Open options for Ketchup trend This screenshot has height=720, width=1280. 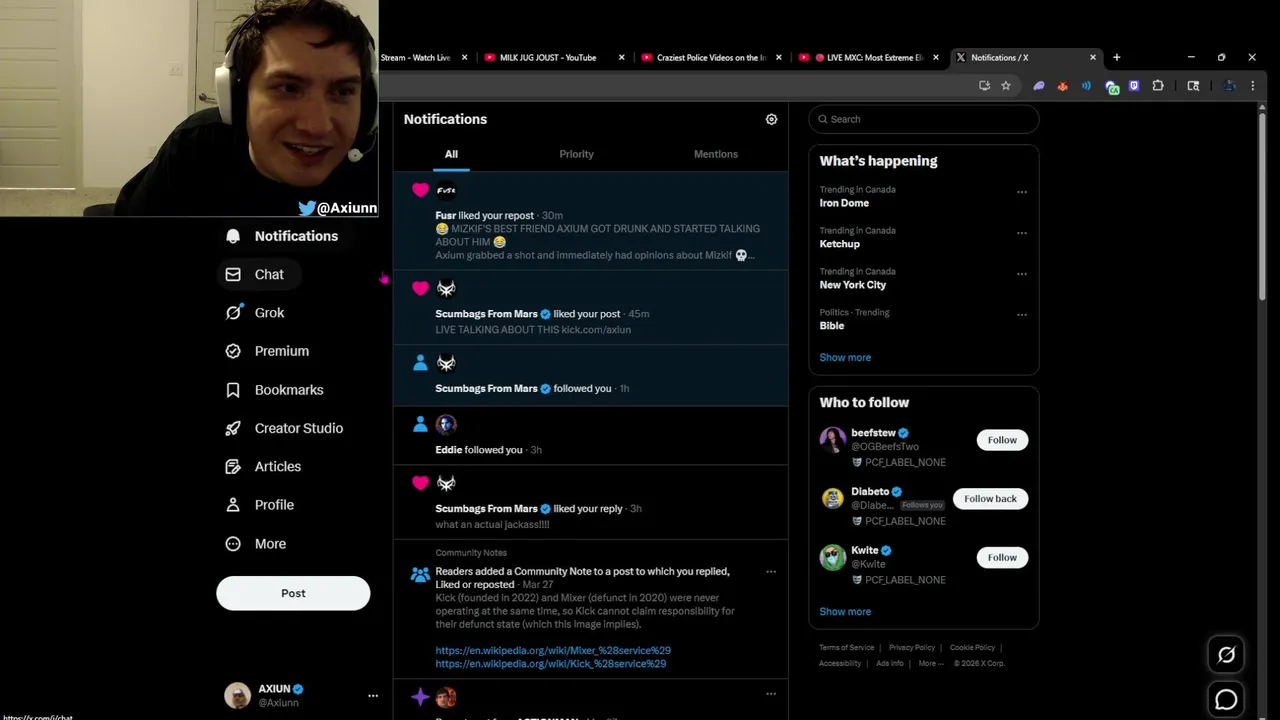(x=1022, y=233)
